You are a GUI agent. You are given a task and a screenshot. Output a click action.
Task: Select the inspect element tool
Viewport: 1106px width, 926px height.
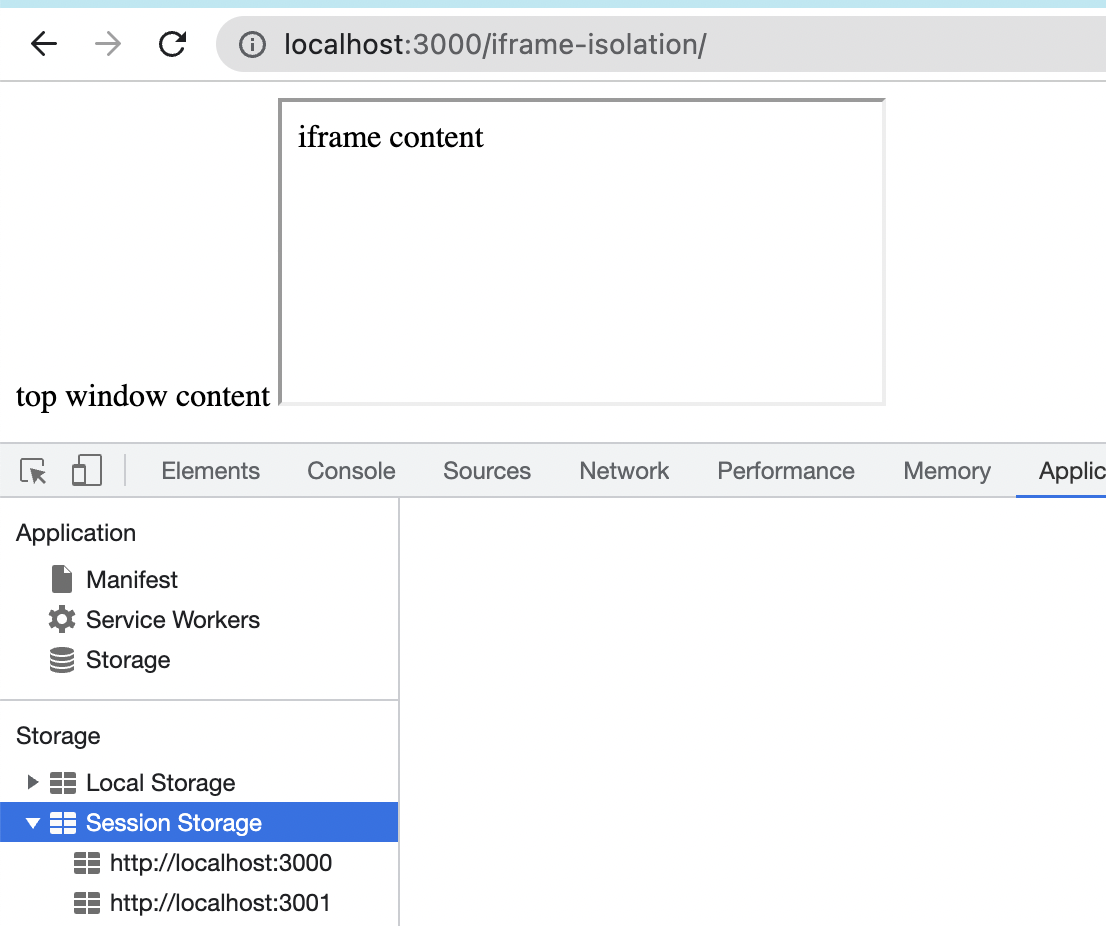point(31,470)
